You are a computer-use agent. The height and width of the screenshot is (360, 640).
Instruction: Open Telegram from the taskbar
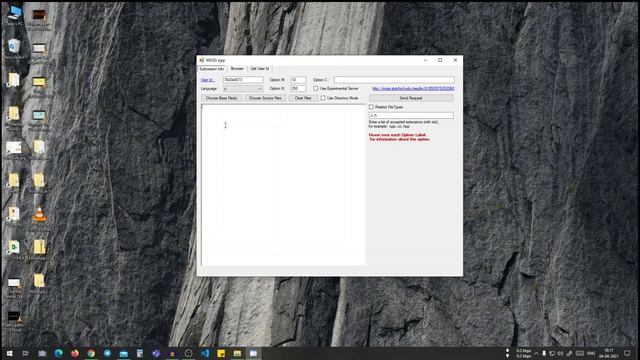pos(107,353)
